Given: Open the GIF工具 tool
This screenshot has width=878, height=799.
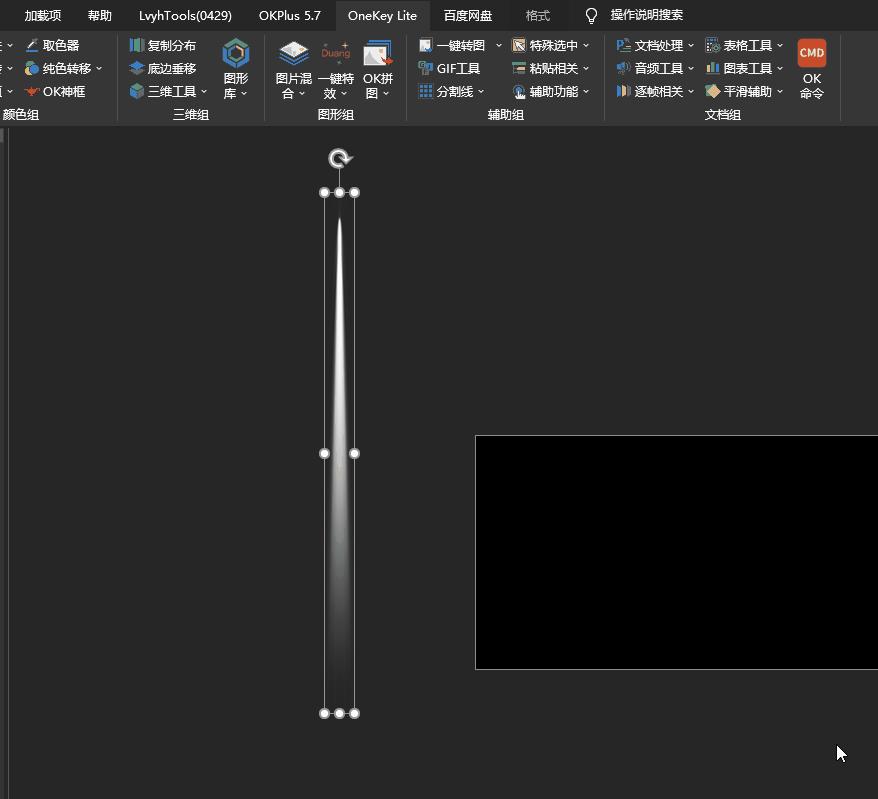Looking at the screenshot, I should point(450,68).
